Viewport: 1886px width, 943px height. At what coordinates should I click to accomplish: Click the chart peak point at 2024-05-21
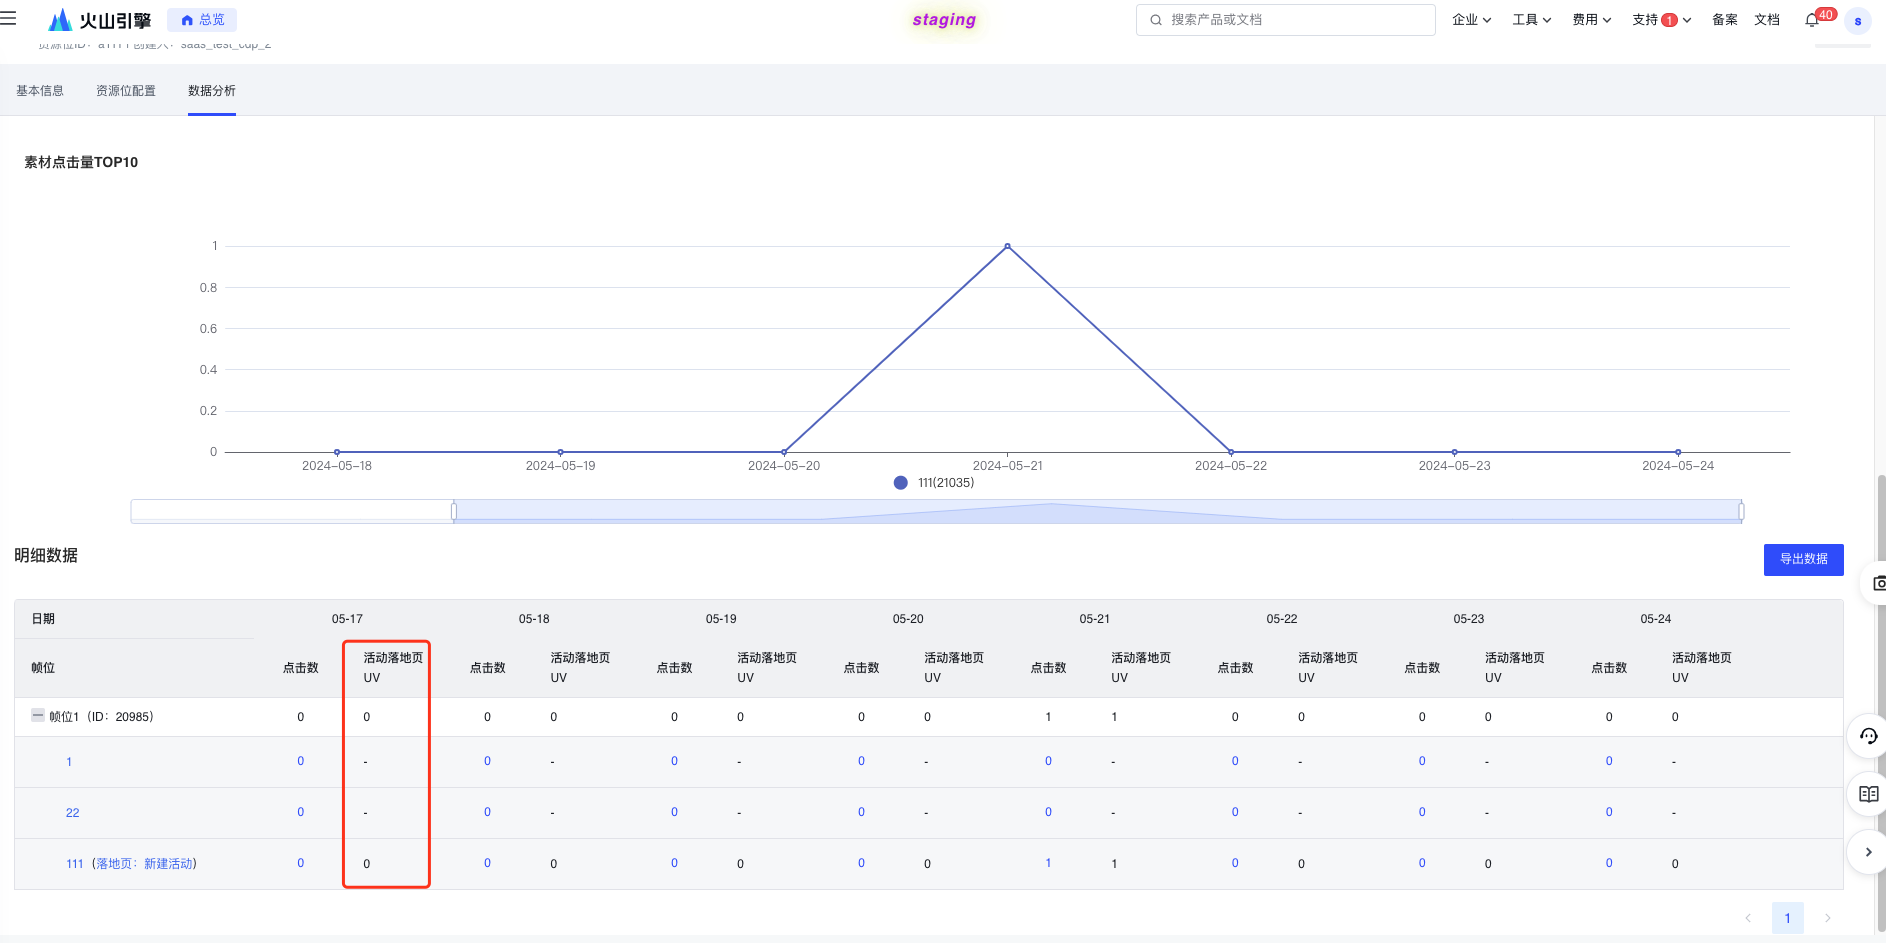pos(1007,246)
